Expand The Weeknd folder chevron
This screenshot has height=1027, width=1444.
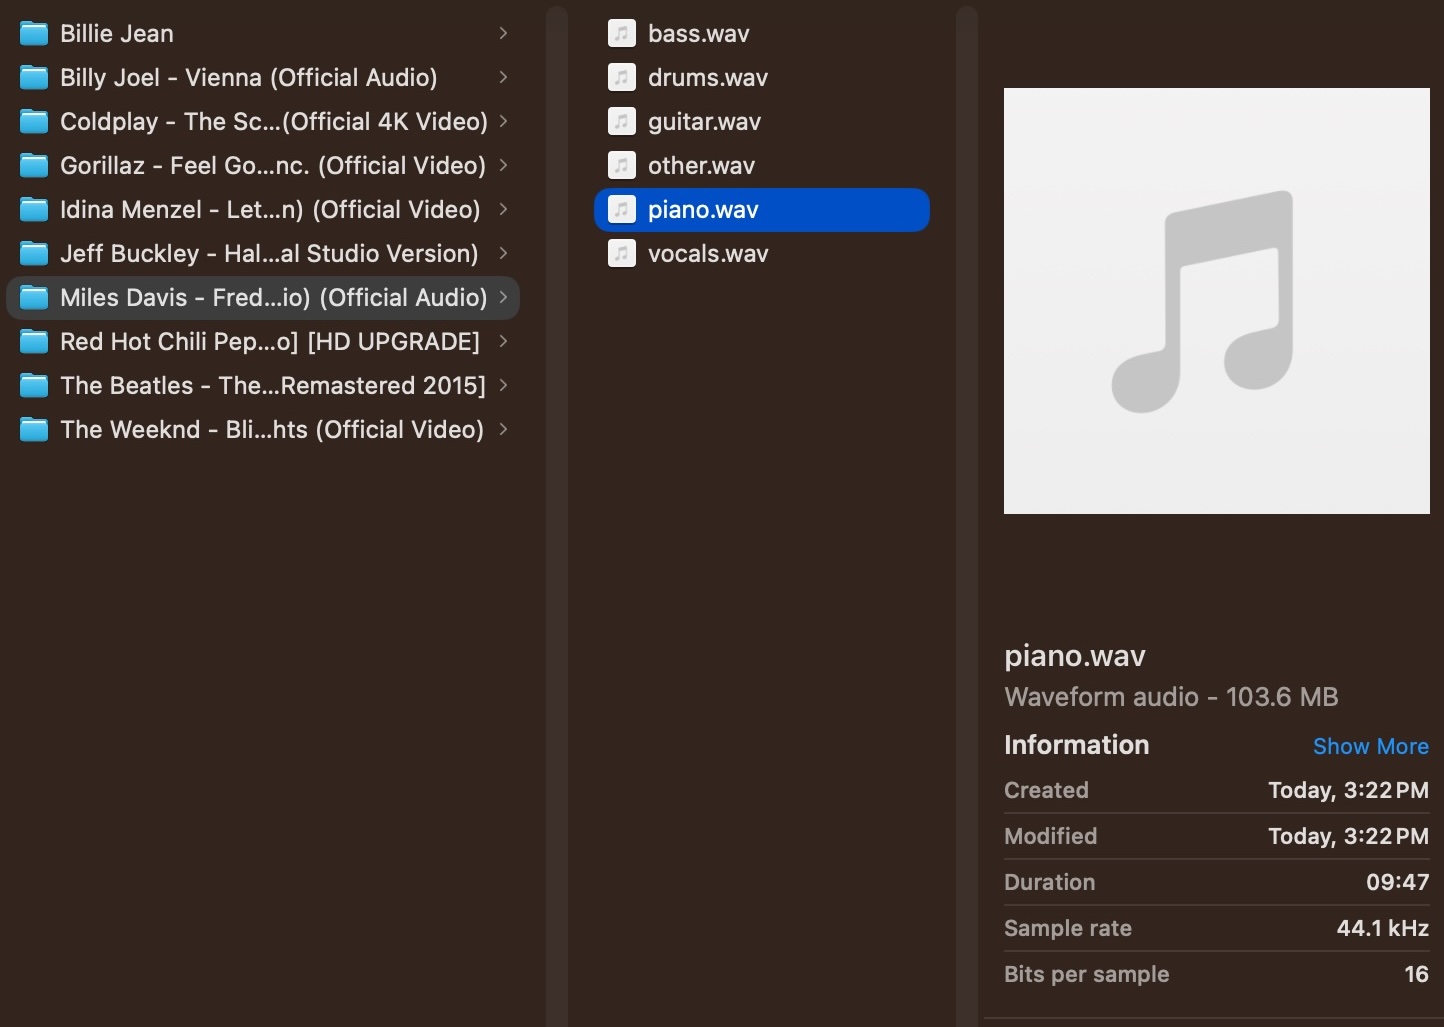click(503, 429)
